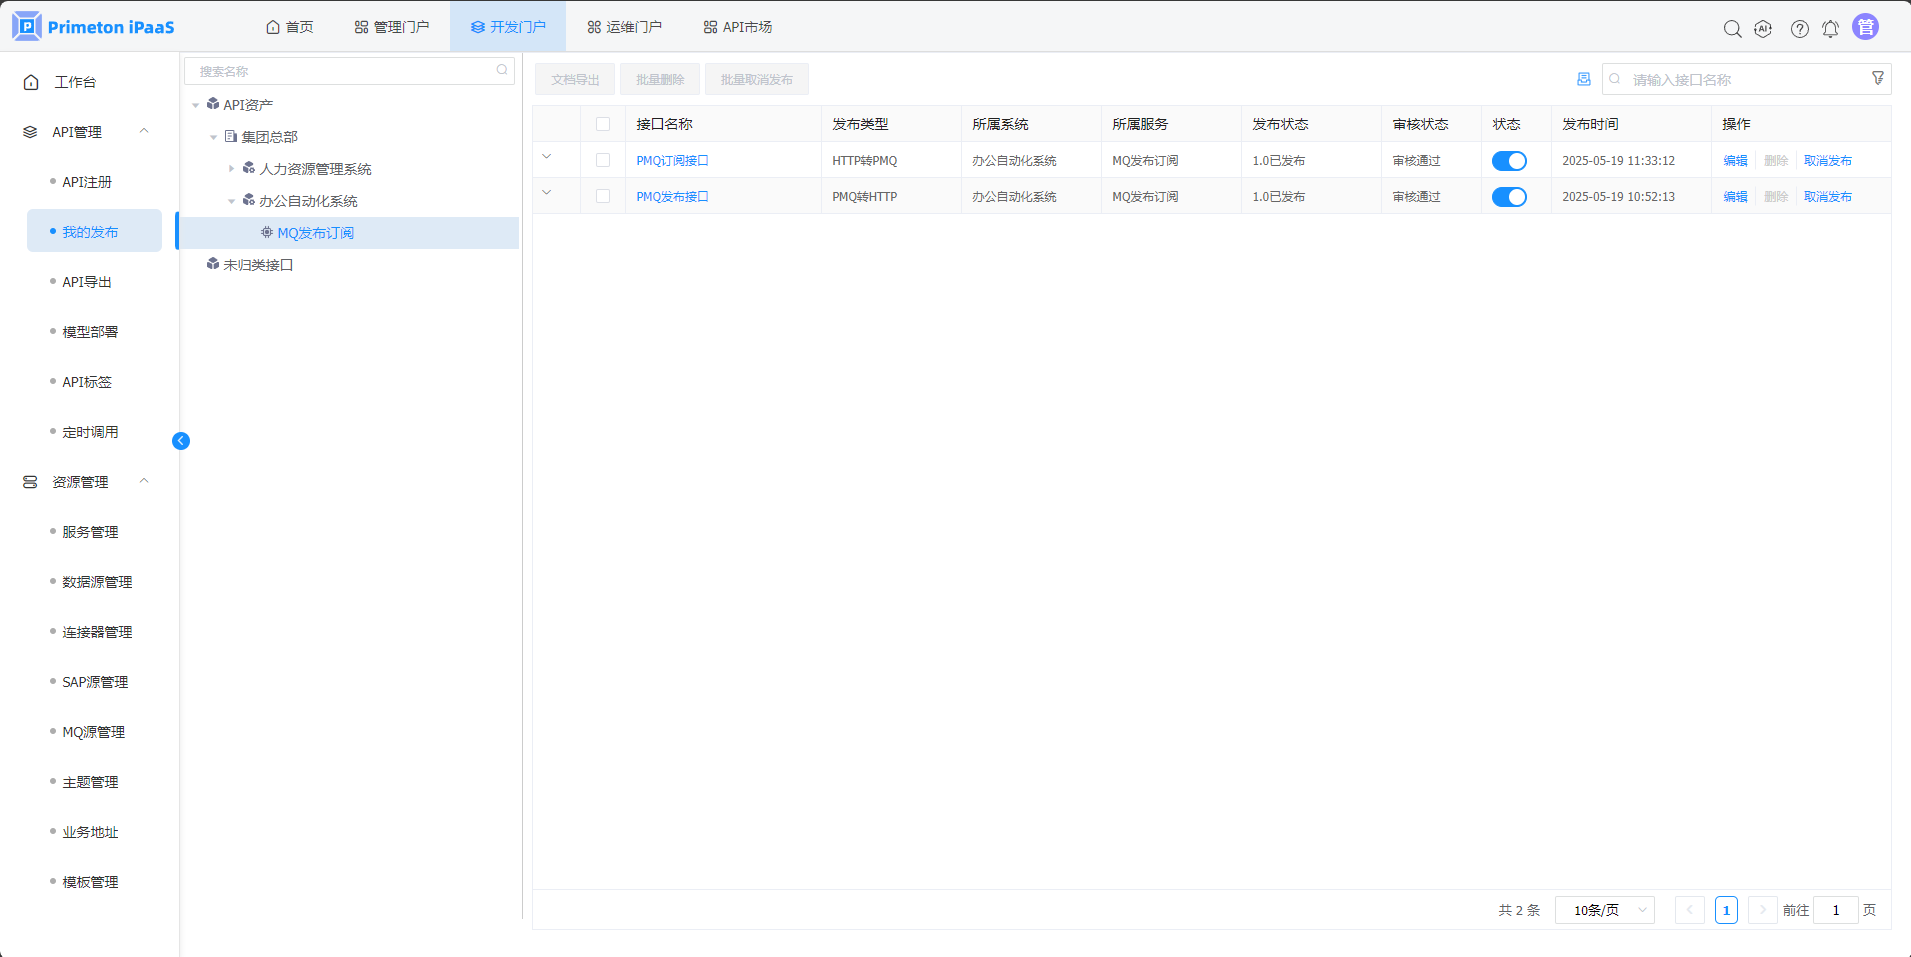Viewport: 1911px width, 957px height.
Task: Check the select-all checkbox in table header
Action: [603, 124]
